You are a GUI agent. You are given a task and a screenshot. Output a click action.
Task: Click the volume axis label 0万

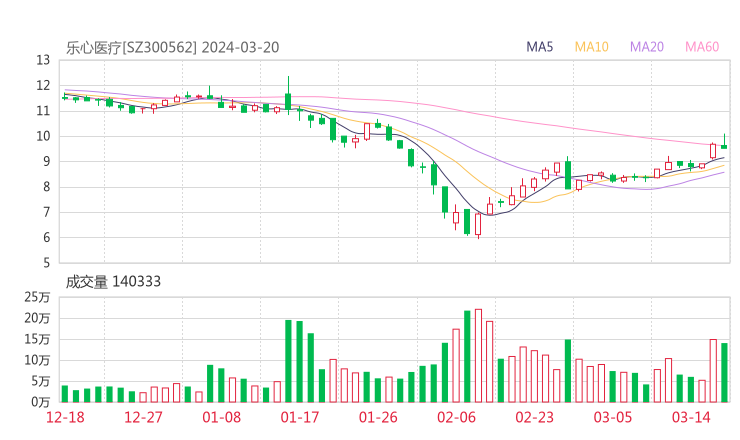40,402
